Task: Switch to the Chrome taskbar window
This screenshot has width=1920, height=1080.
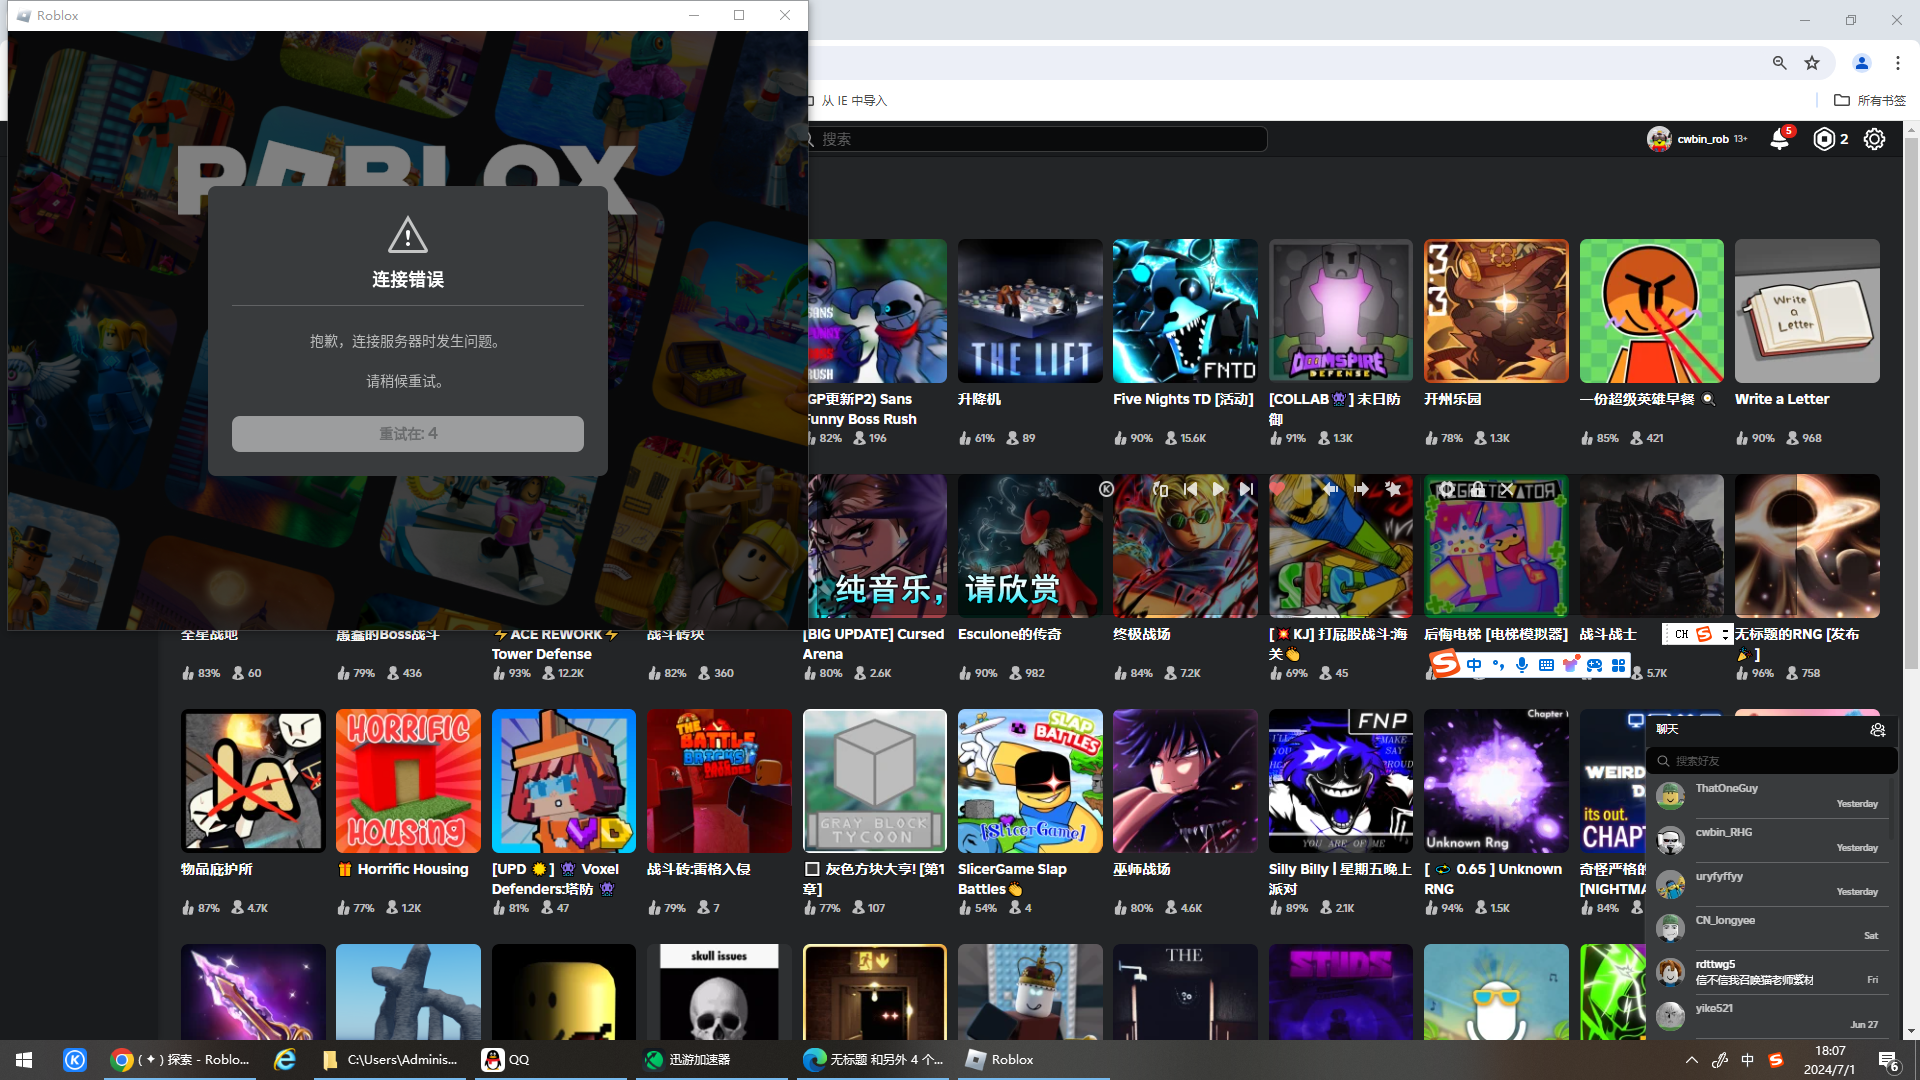Action: click(x=181, y=1060)
